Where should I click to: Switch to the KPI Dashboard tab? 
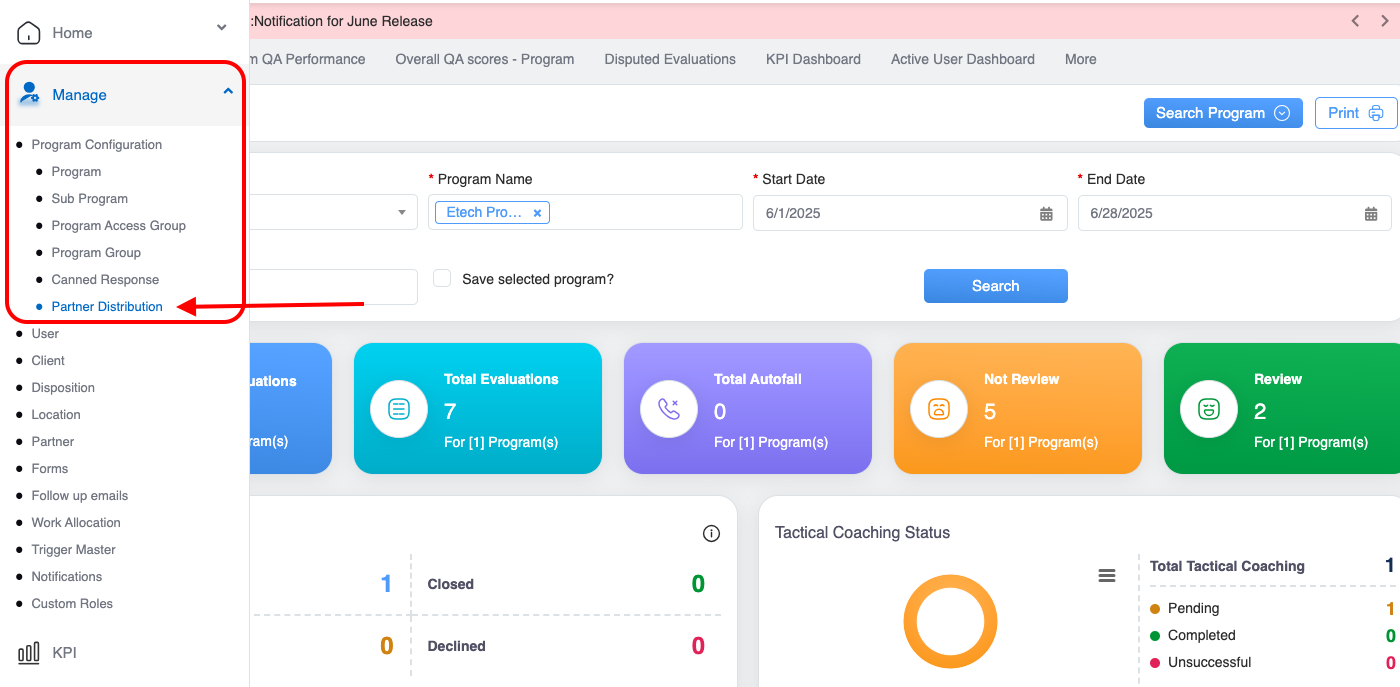pyautogui.click(x=813, y=59)
